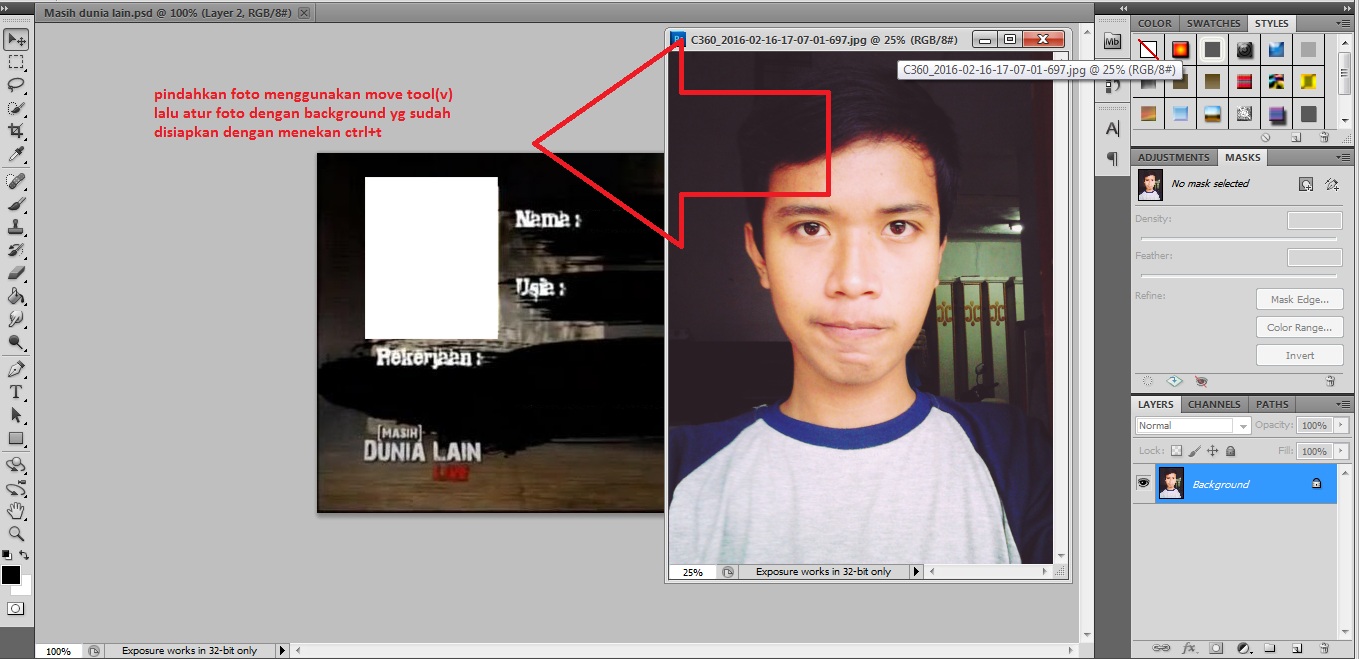The height and width of the screenshot is (659, 1359).
Task: Click the Background layer thumbnail
Action: (1171, 483)
